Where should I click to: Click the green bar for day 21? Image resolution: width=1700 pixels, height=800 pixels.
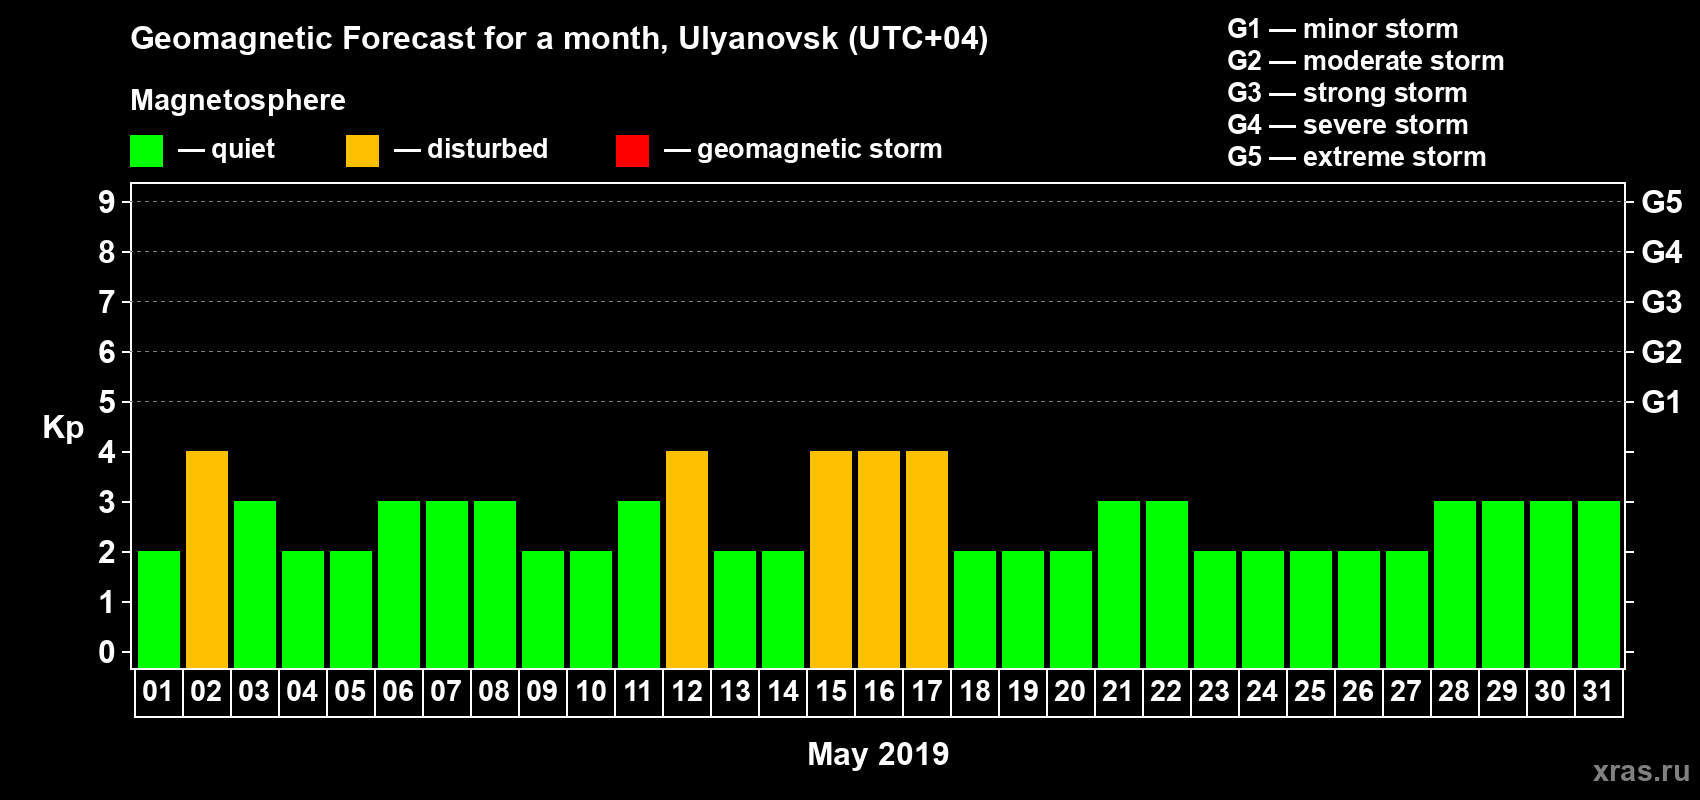[1119, 585]
